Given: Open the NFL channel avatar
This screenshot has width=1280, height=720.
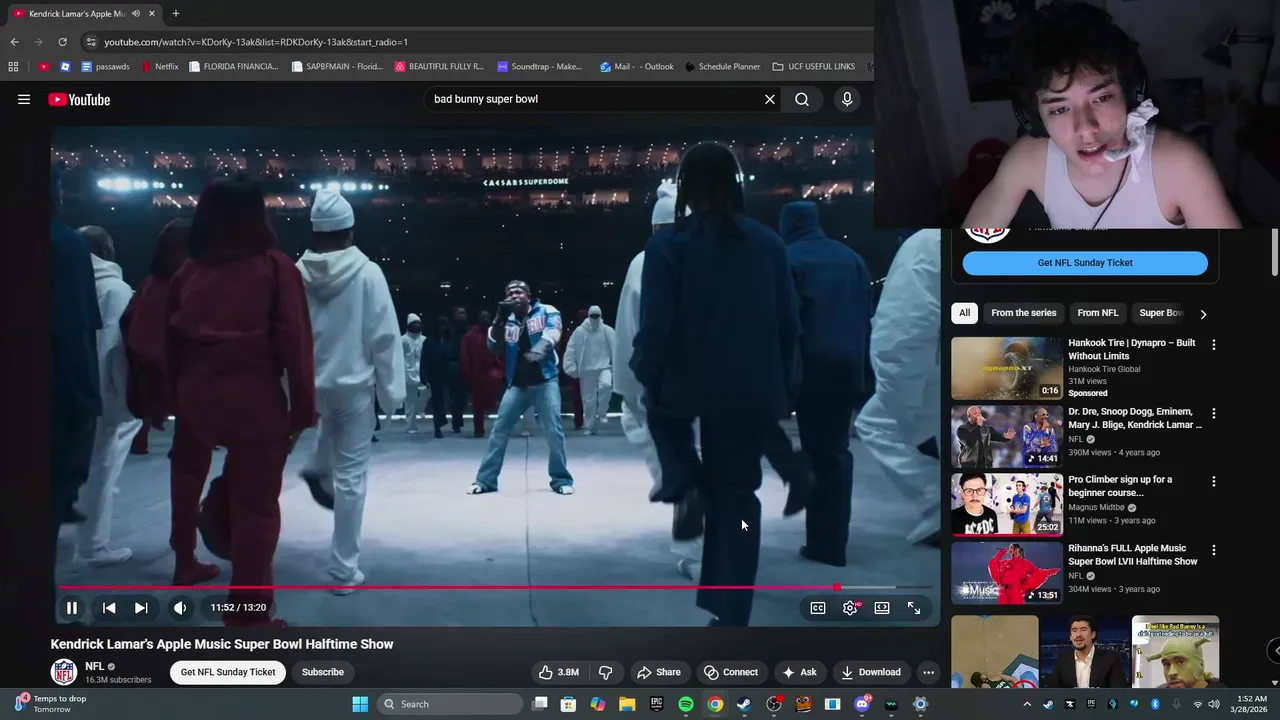Looking at the screenshot, I should (x=64, y=672).
